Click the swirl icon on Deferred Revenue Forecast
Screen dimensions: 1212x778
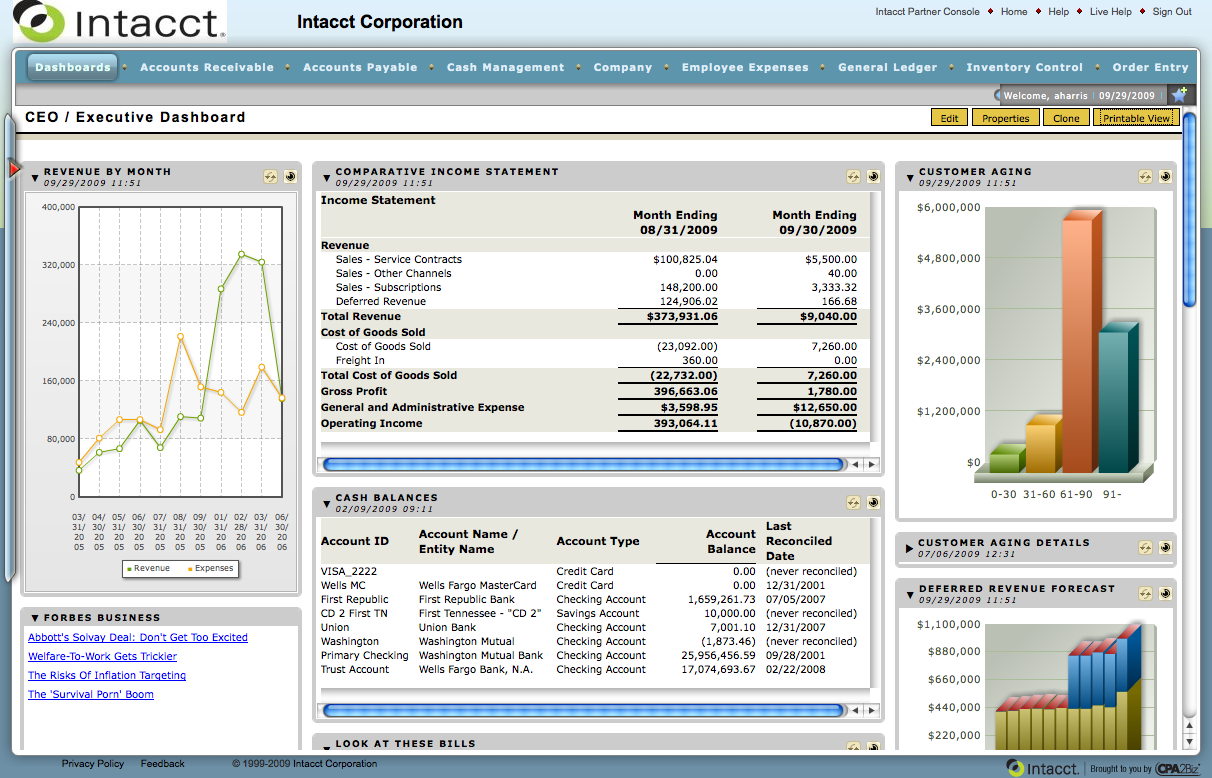click(x=1165, y=594)
